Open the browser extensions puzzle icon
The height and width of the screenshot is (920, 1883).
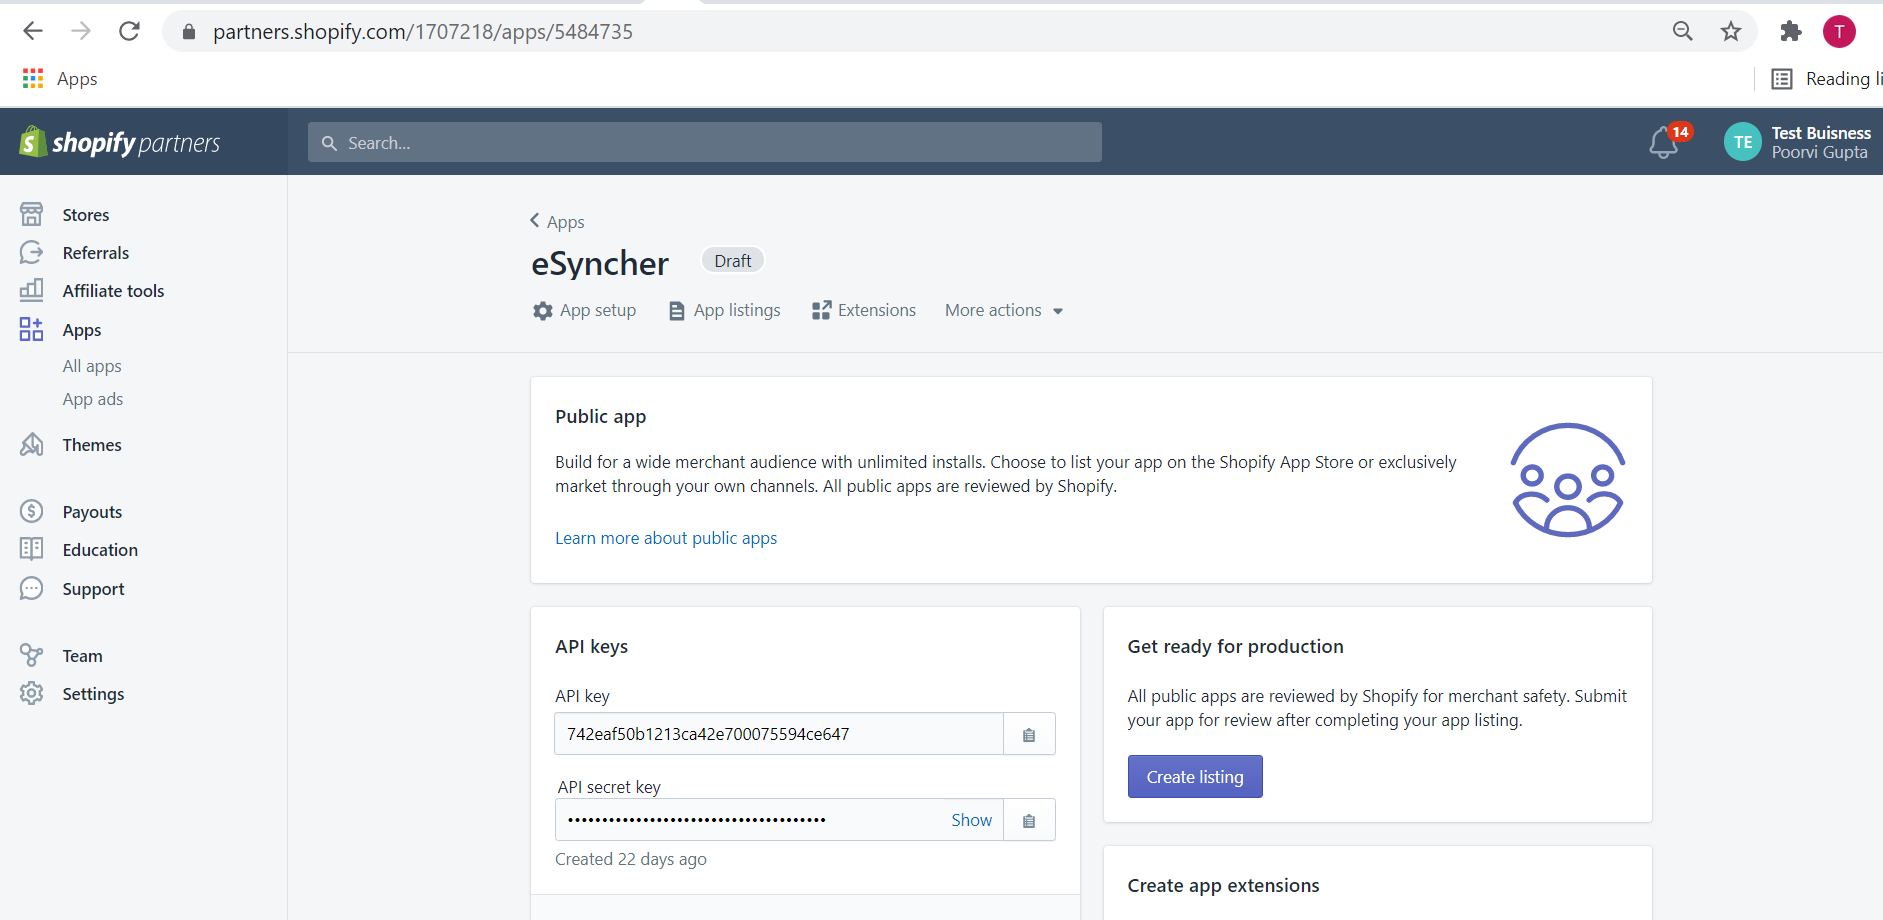tap(1791, 31)
